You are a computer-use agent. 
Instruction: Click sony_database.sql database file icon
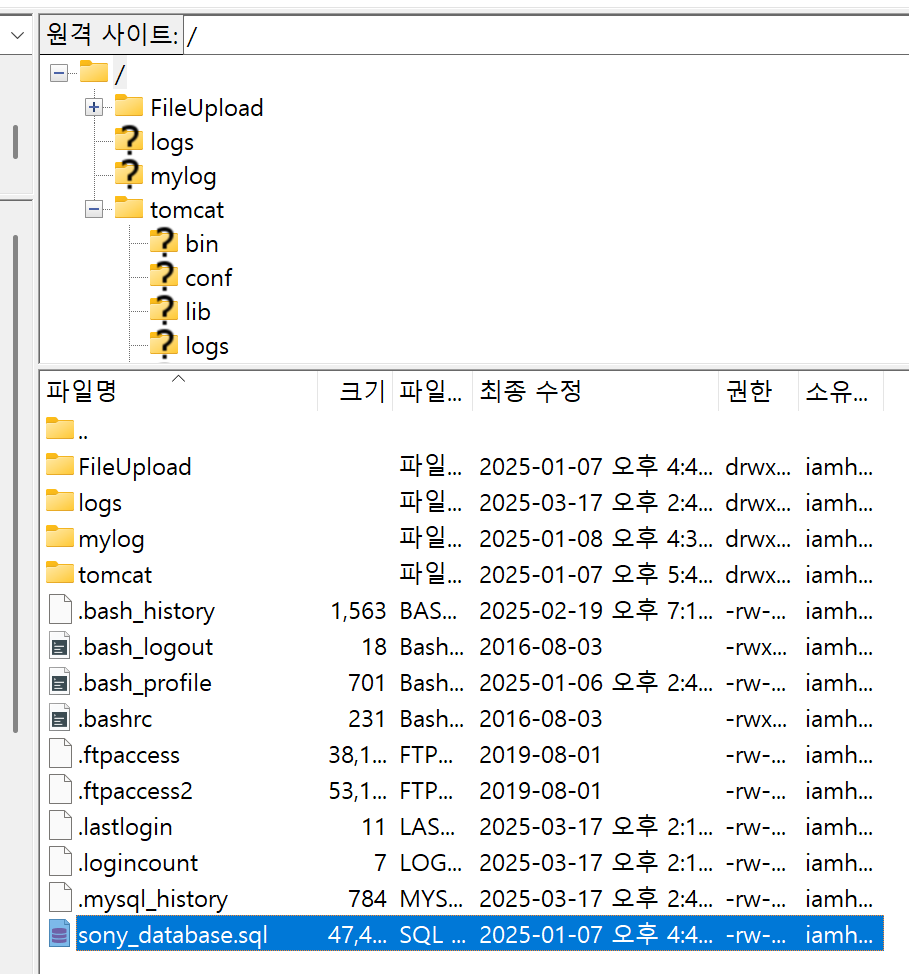pyautogui.click(x=60, y=934)
